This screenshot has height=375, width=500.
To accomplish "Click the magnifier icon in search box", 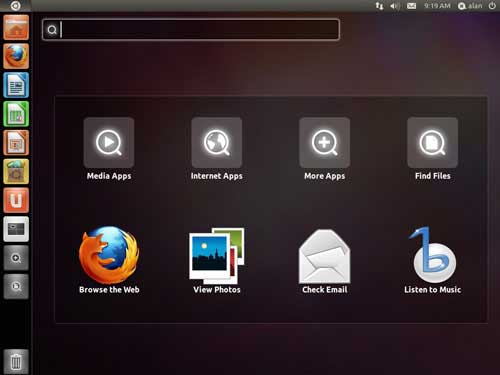I will pos(52,30).
